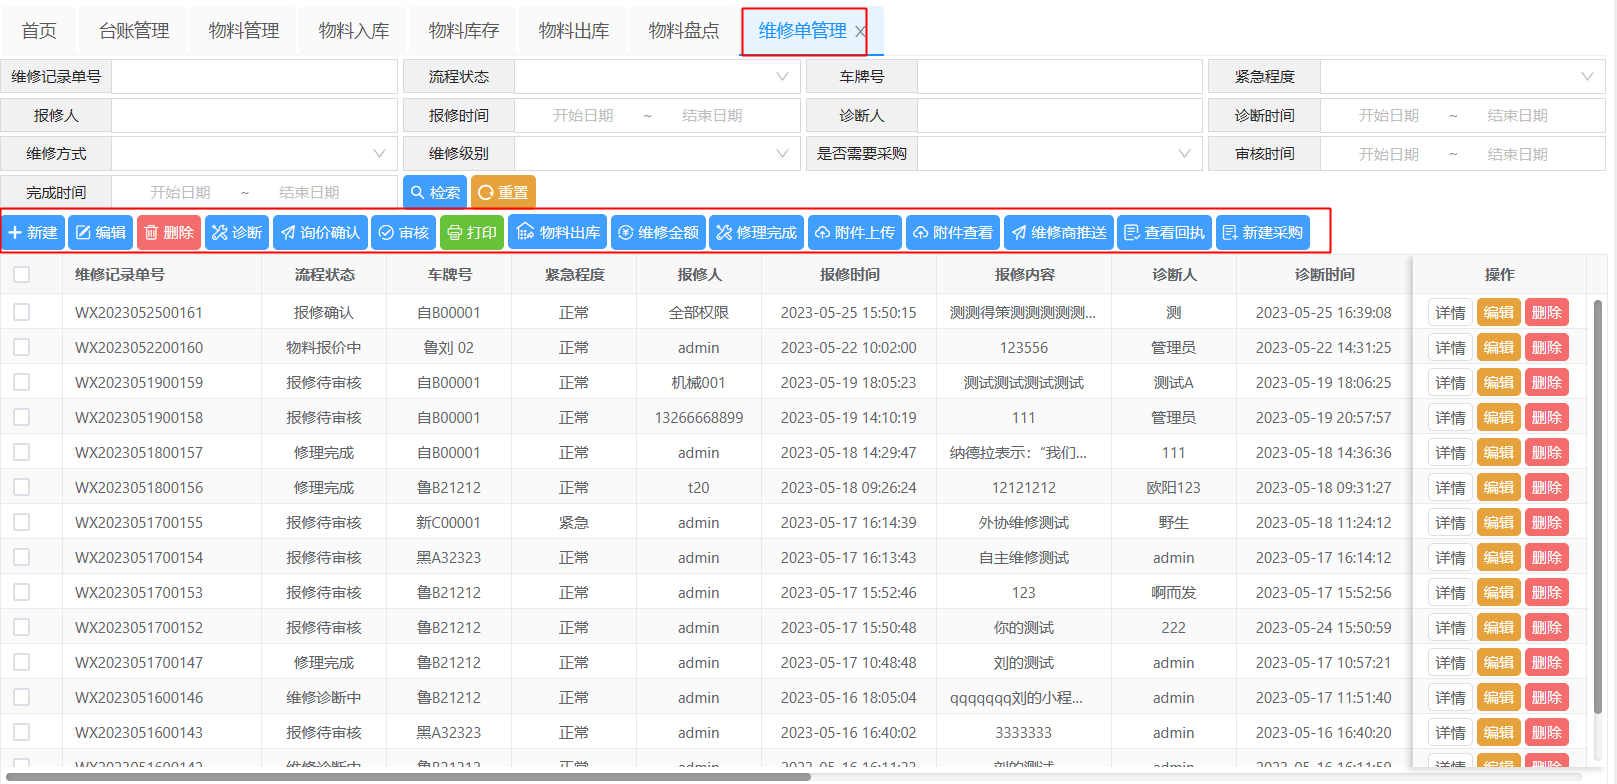Check the row for WX2023052500161
Screen dimensions: 1617x784
click(x=22, y=313)
